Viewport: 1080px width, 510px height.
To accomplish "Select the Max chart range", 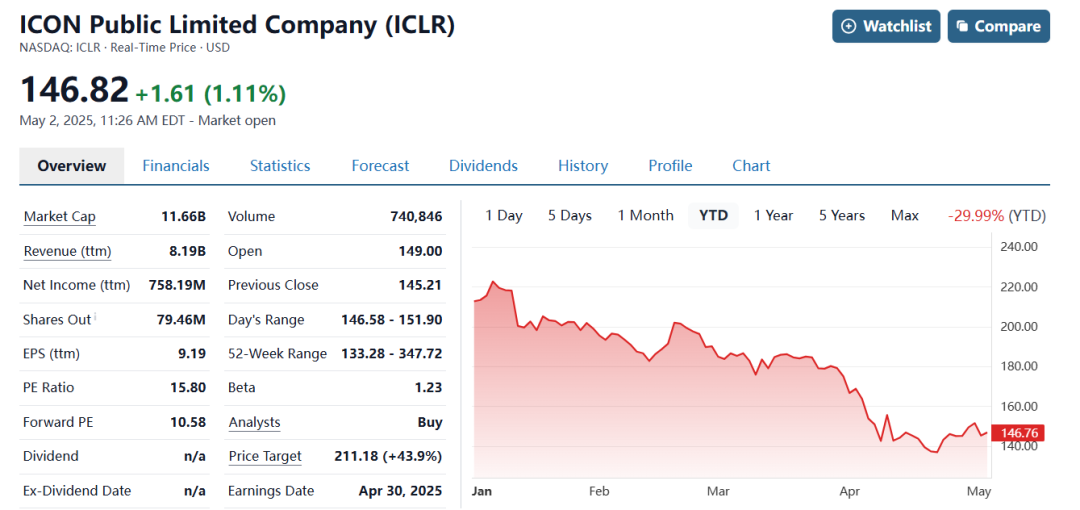I will point(905,215).
